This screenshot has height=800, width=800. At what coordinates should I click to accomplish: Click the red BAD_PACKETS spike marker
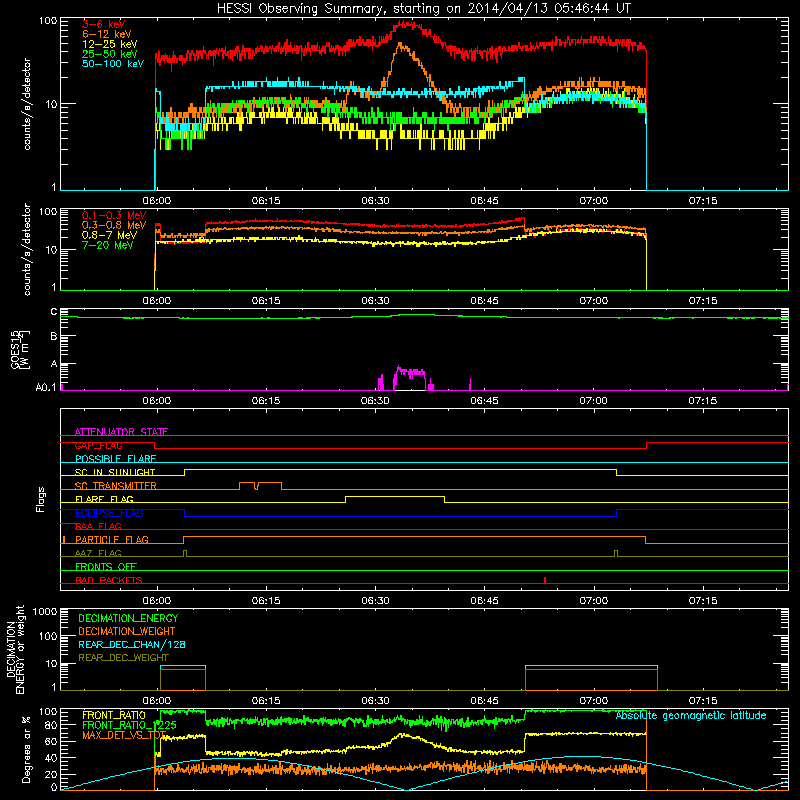point(545,580)
